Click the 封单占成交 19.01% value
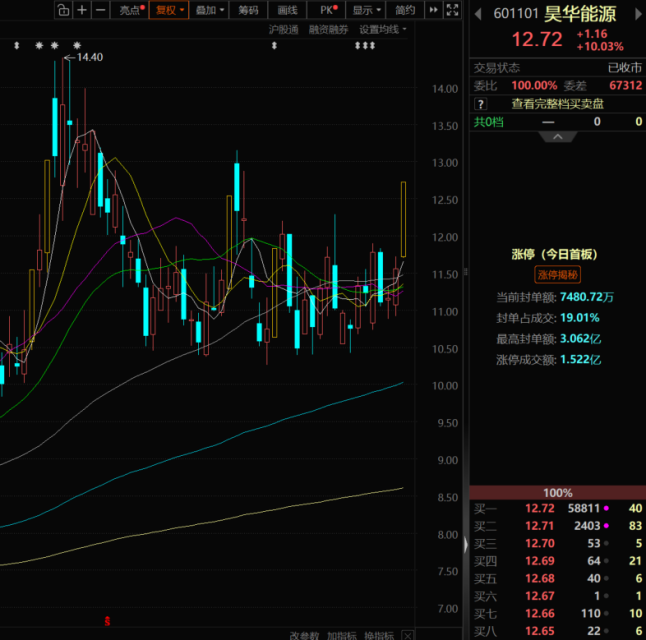This screenshot has width=646, height=640. click(580, 318)
